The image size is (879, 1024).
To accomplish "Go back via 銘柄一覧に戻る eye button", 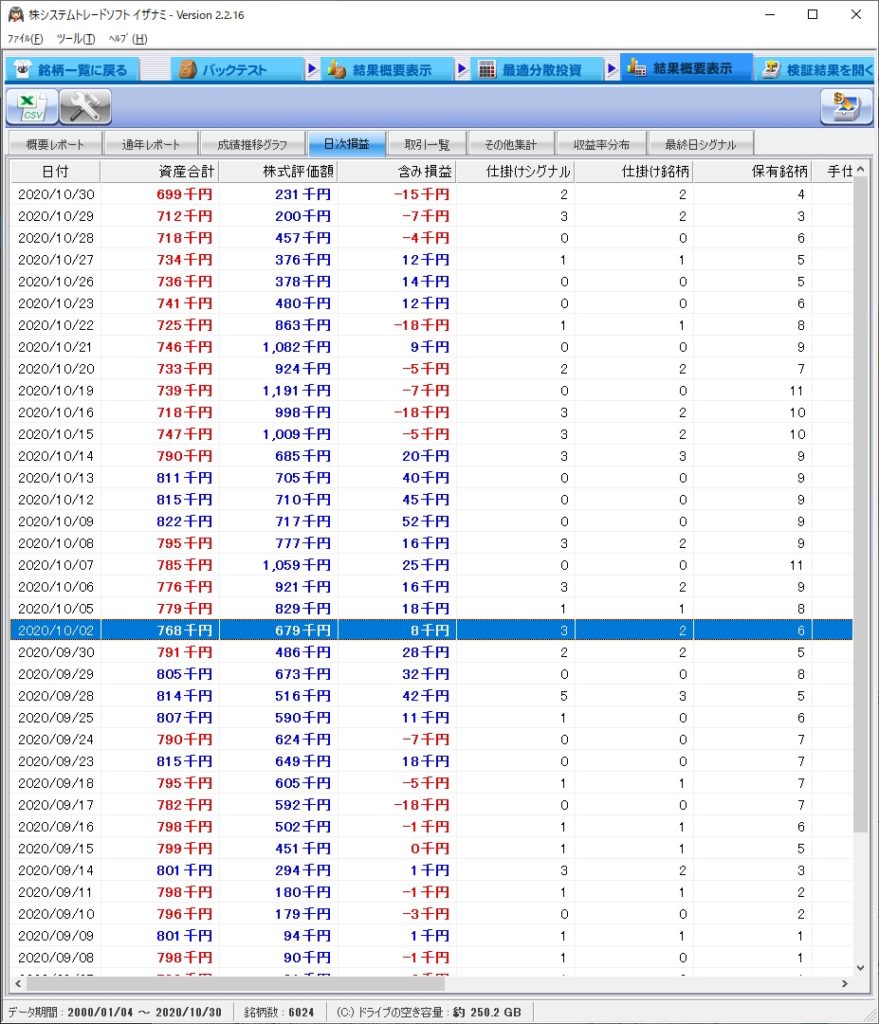I will click(71, 69).
